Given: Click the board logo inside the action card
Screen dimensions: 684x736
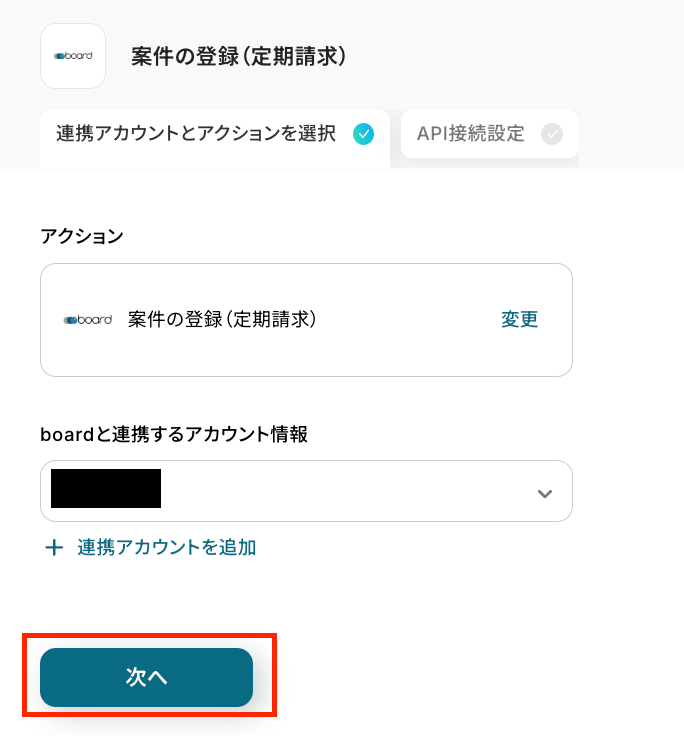Looking at the screenshot, I should 88,320.
